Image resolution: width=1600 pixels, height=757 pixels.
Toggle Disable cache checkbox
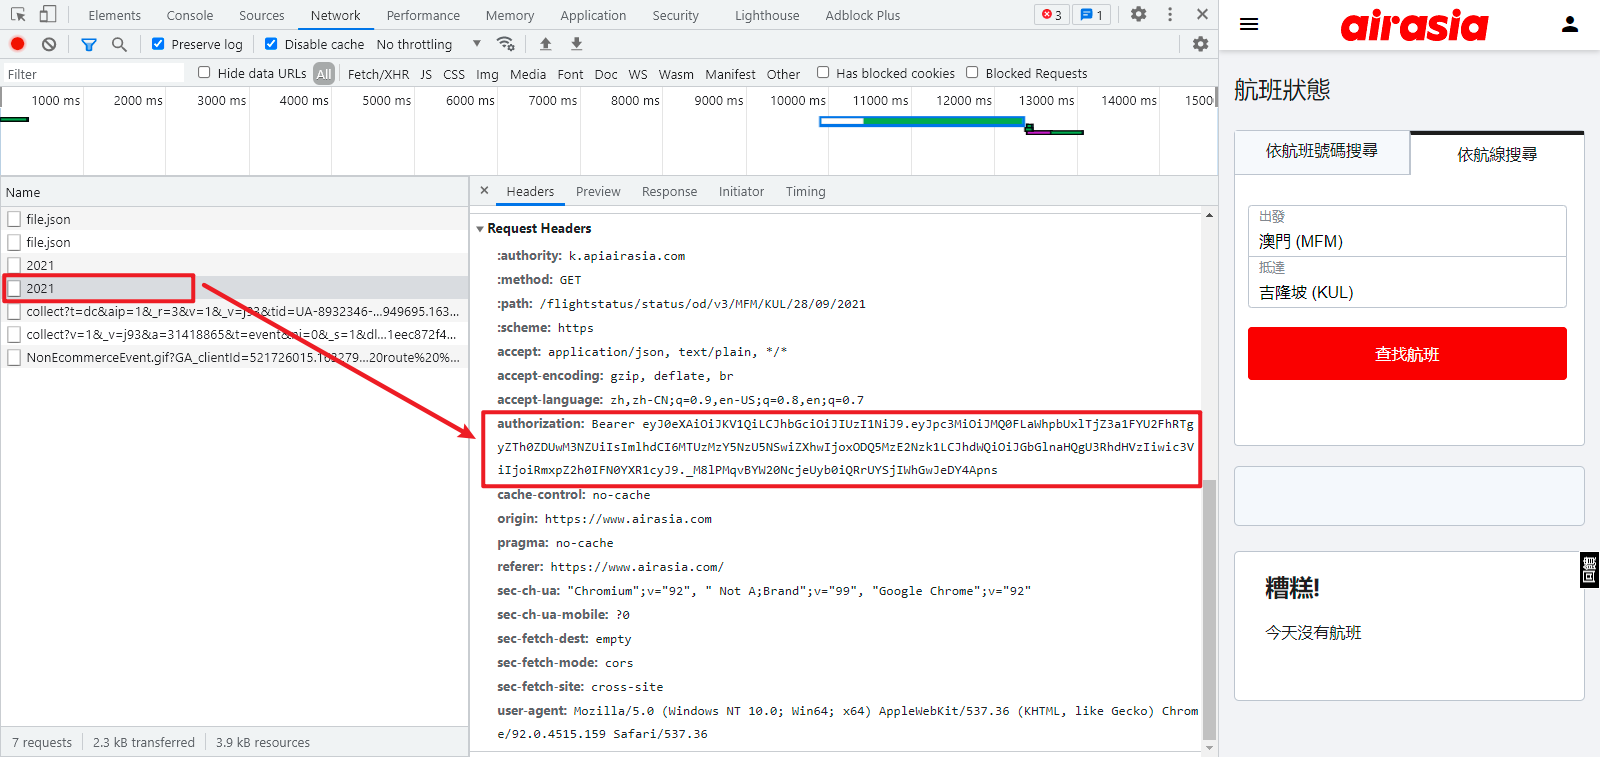(x=271, y=44)
